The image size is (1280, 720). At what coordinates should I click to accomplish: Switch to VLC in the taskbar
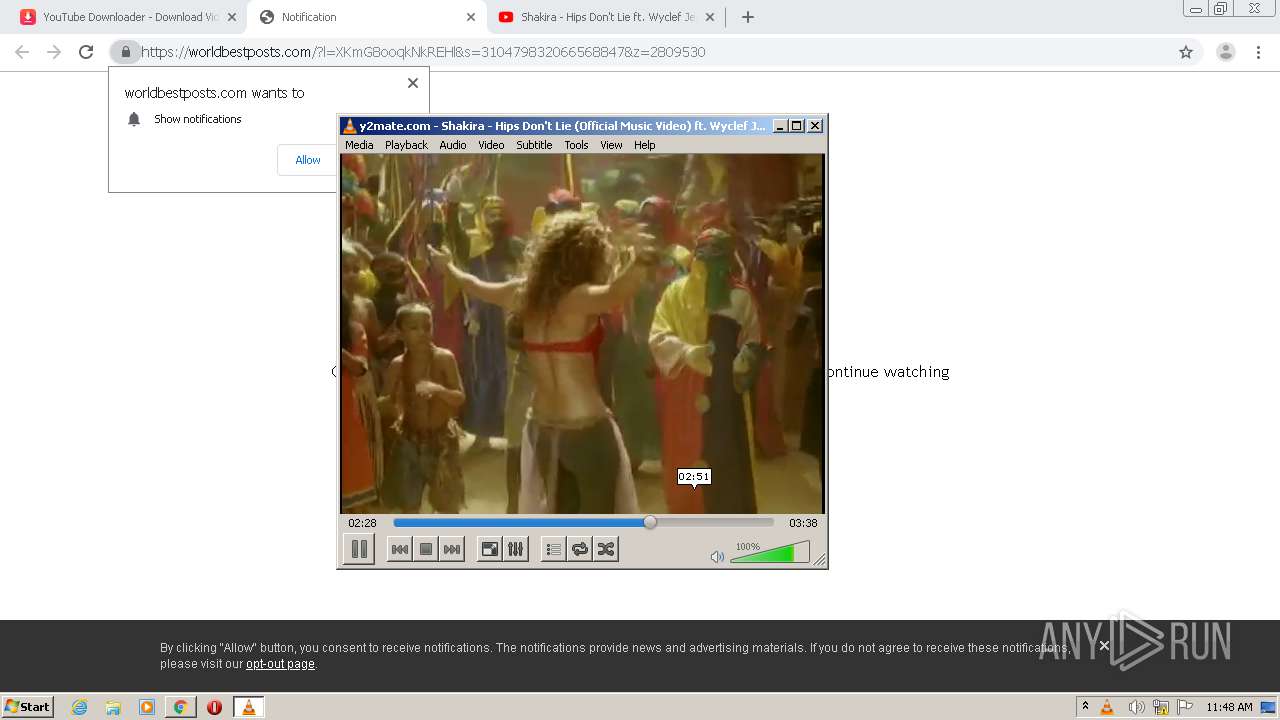click(x=248, y=707)
